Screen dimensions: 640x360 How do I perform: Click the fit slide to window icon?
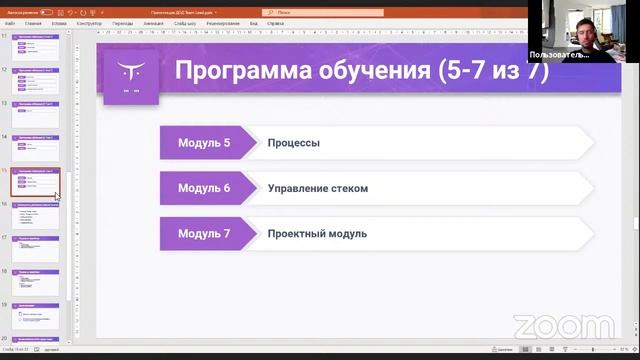coord(635,349)
